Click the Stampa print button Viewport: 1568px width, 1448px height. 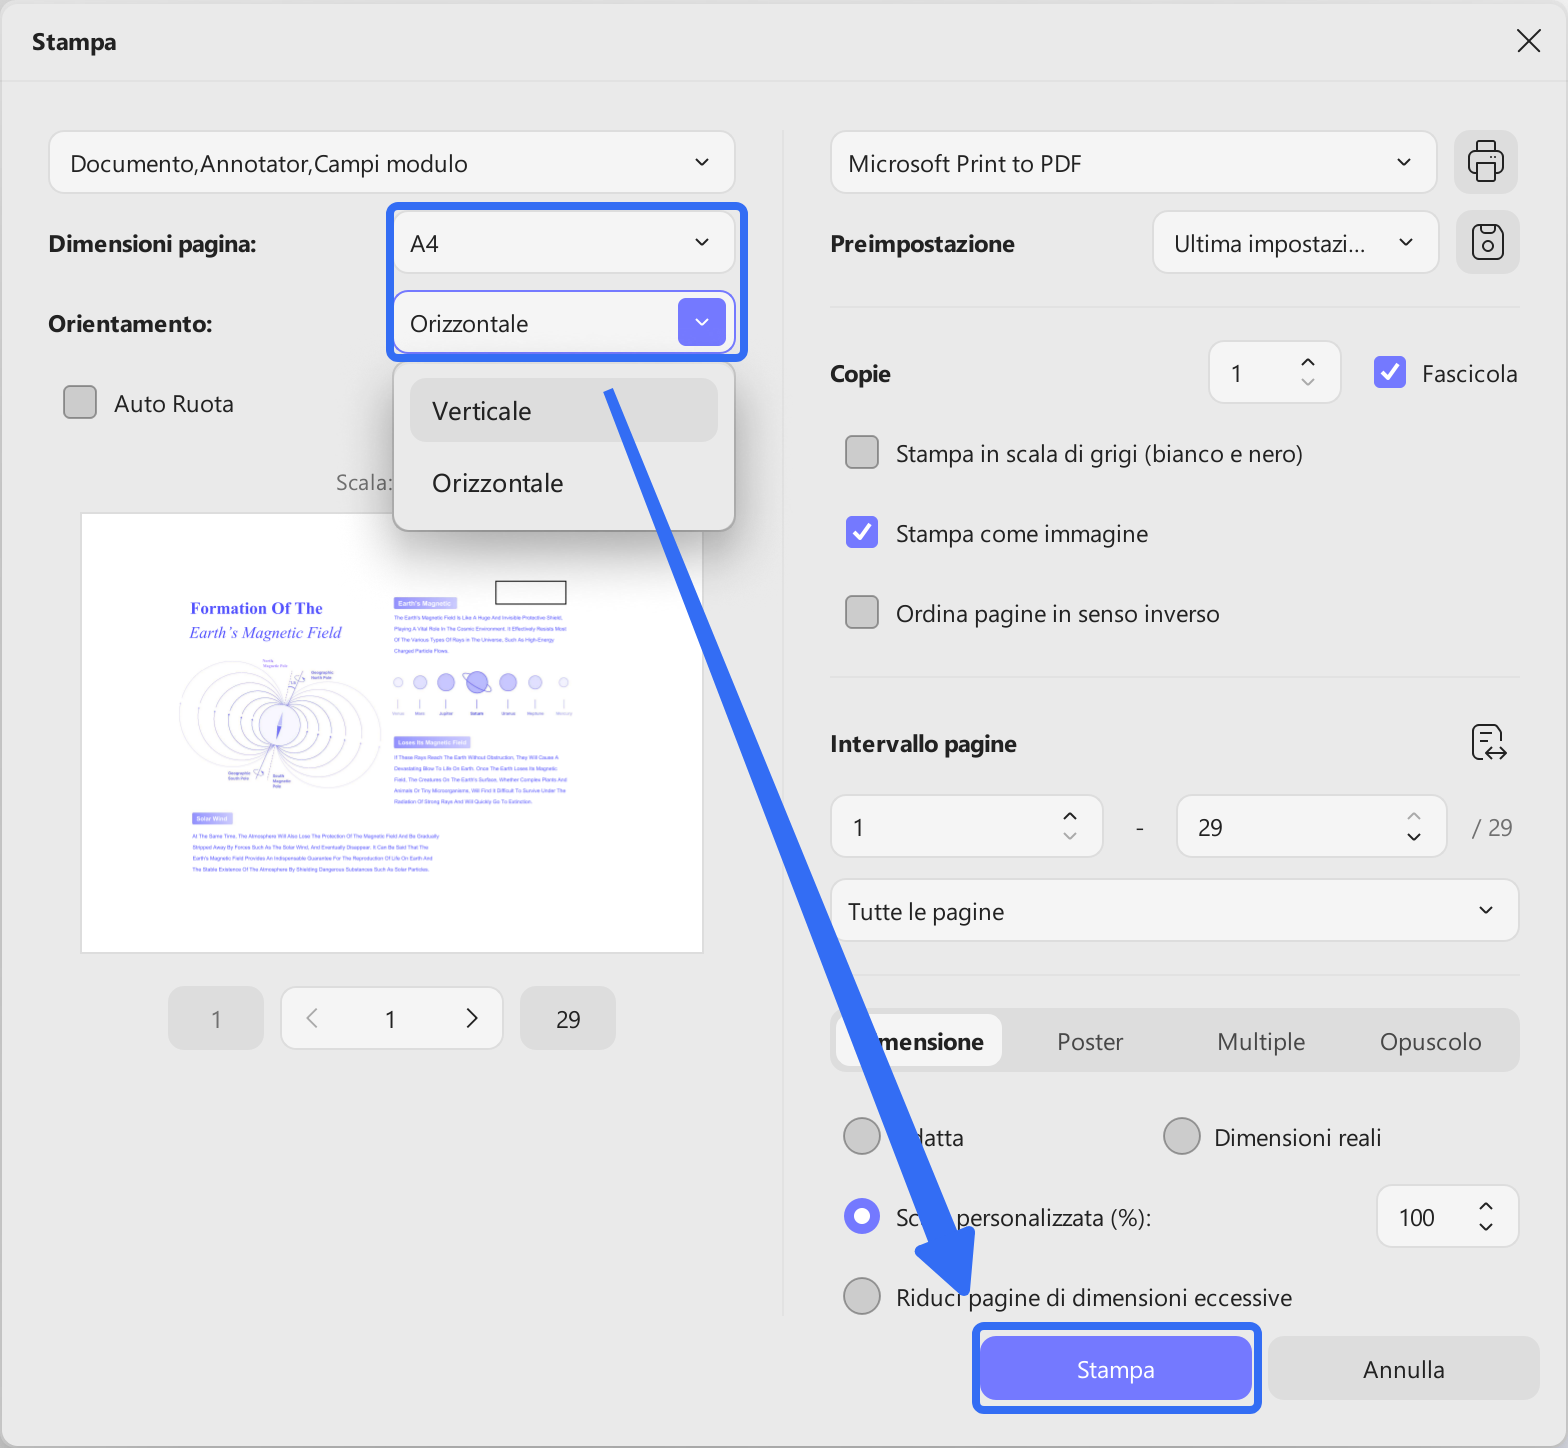pos(1116,1369)
